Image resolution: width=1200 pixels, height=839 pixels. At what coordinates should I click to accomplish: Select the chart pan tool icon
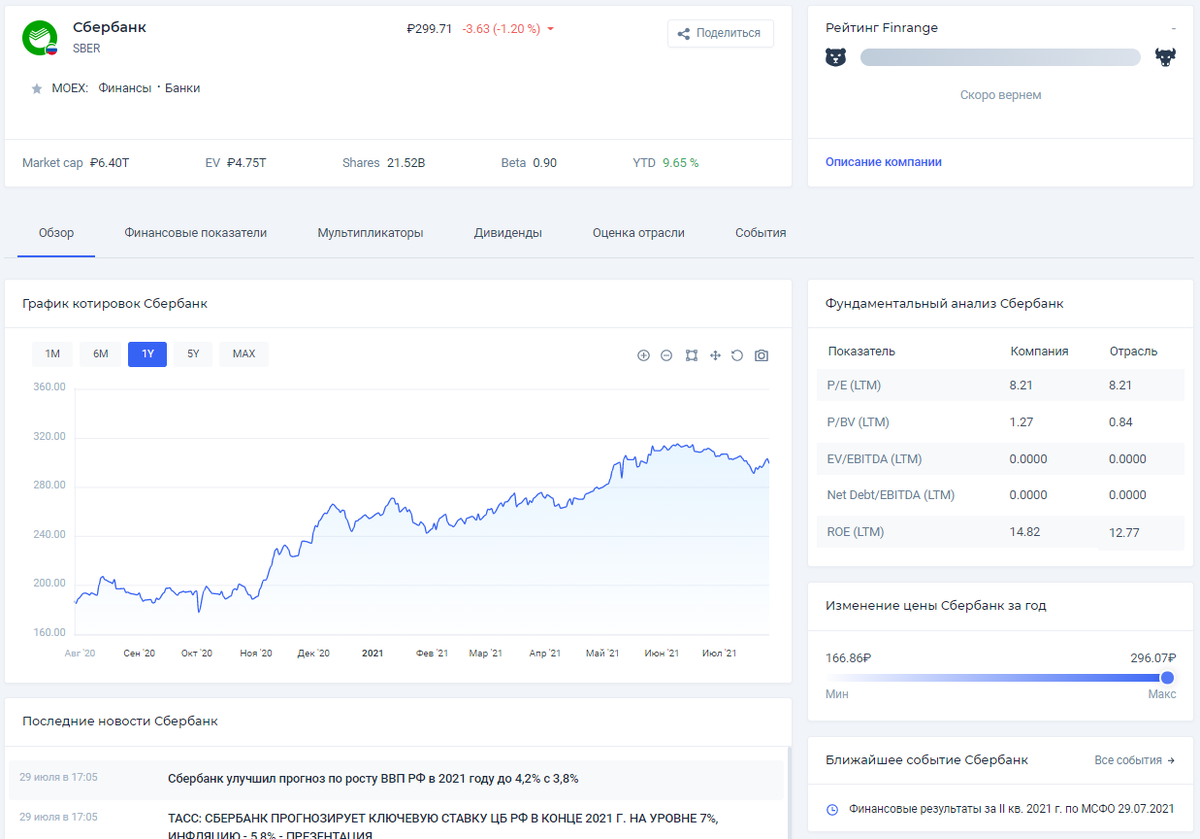click(715, 355)
